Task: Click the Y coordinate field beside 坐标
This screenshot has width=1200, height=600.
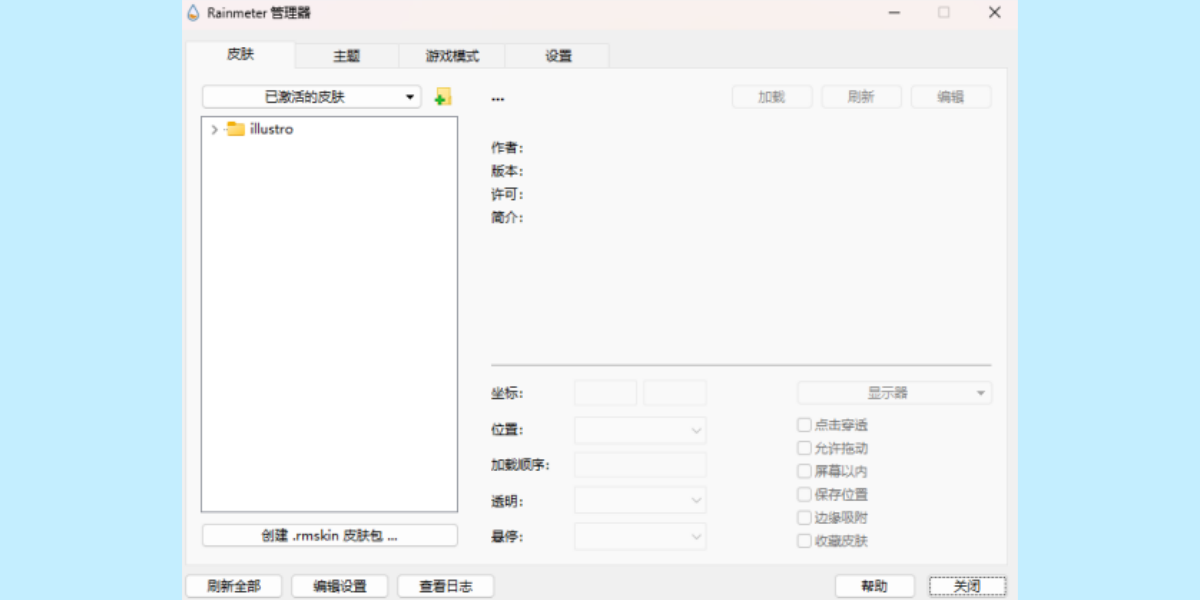Action: pos(675,393)
